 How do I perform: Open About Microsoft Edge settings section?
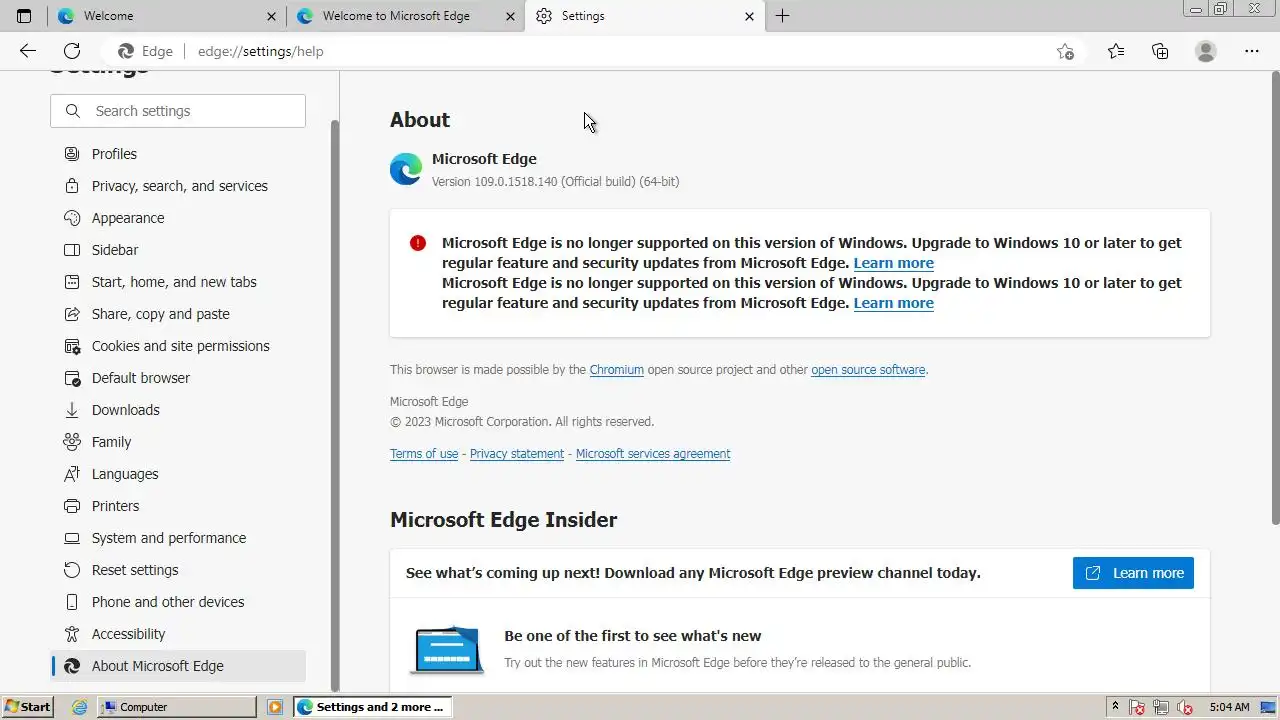click(178, 666)
